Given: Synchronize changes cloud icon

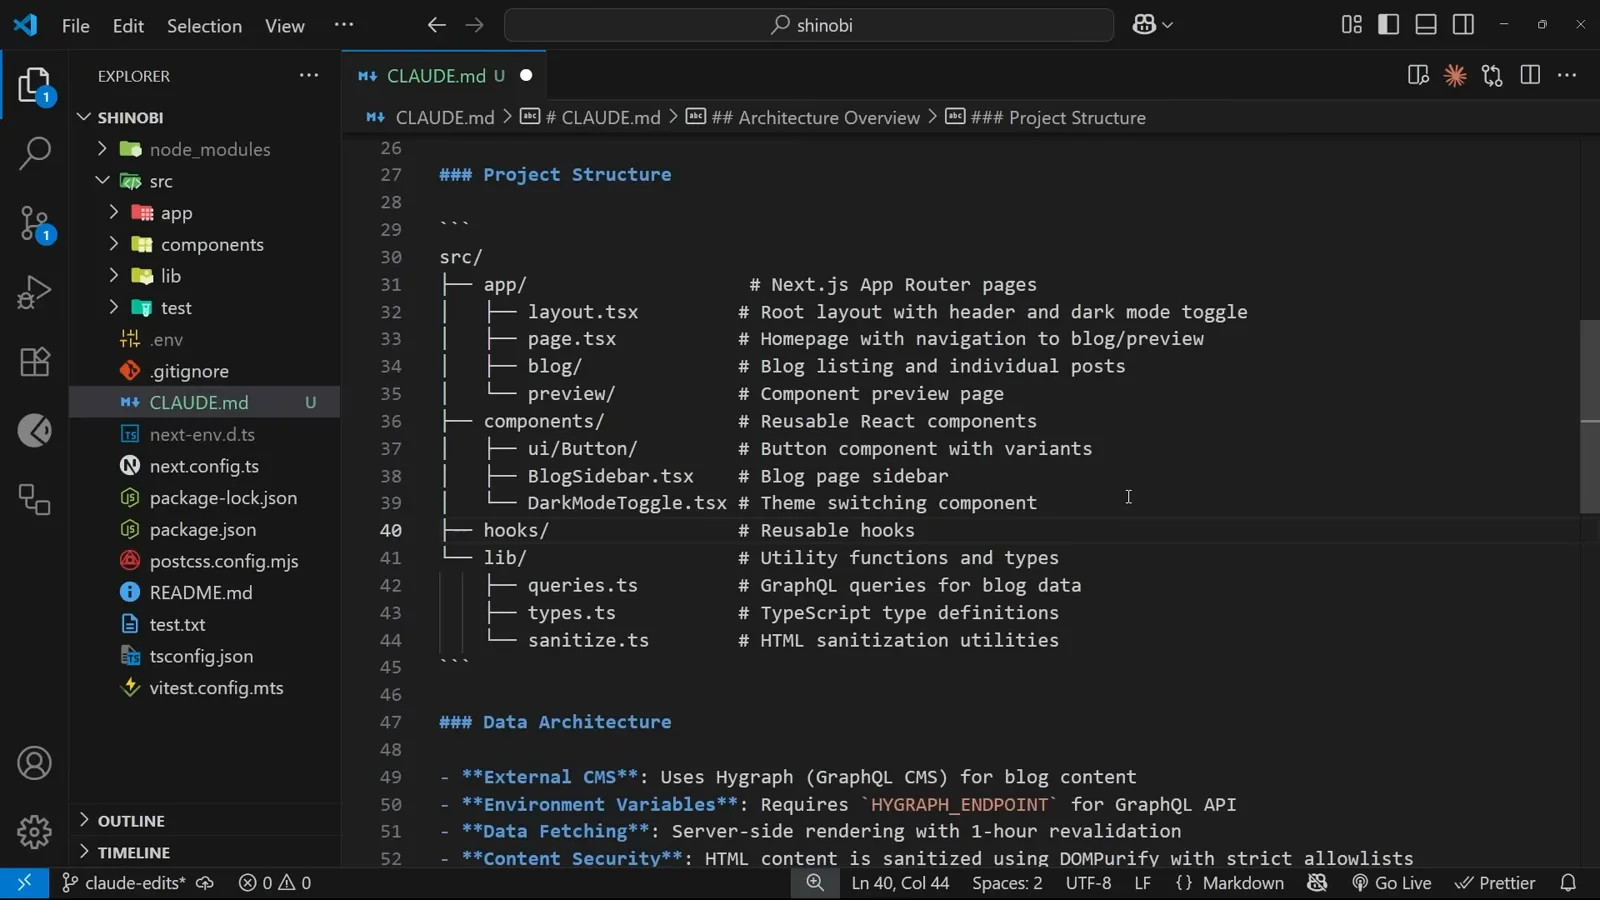Looking at the screenshot, I should tap(205, 883).
